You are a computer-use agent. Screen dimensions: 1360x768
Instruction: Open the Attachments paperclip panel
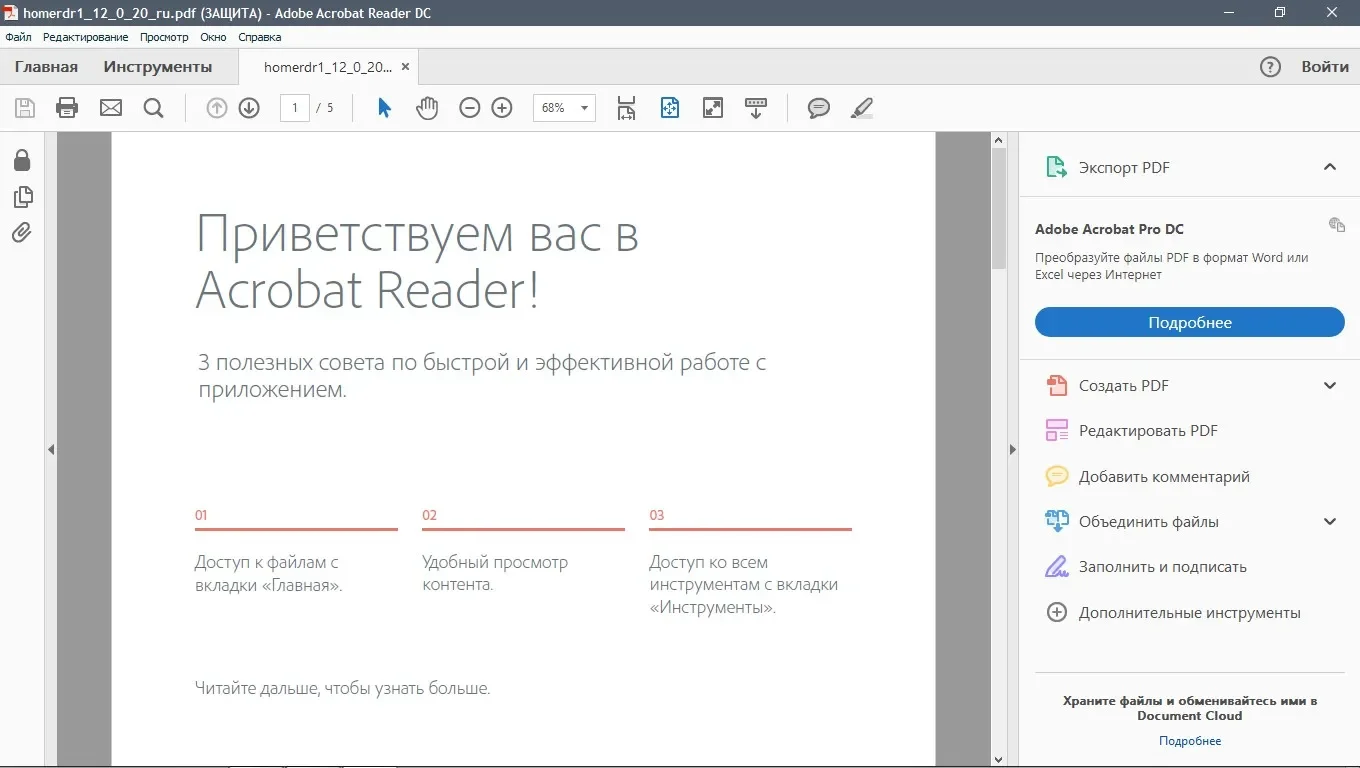point(22,233)
